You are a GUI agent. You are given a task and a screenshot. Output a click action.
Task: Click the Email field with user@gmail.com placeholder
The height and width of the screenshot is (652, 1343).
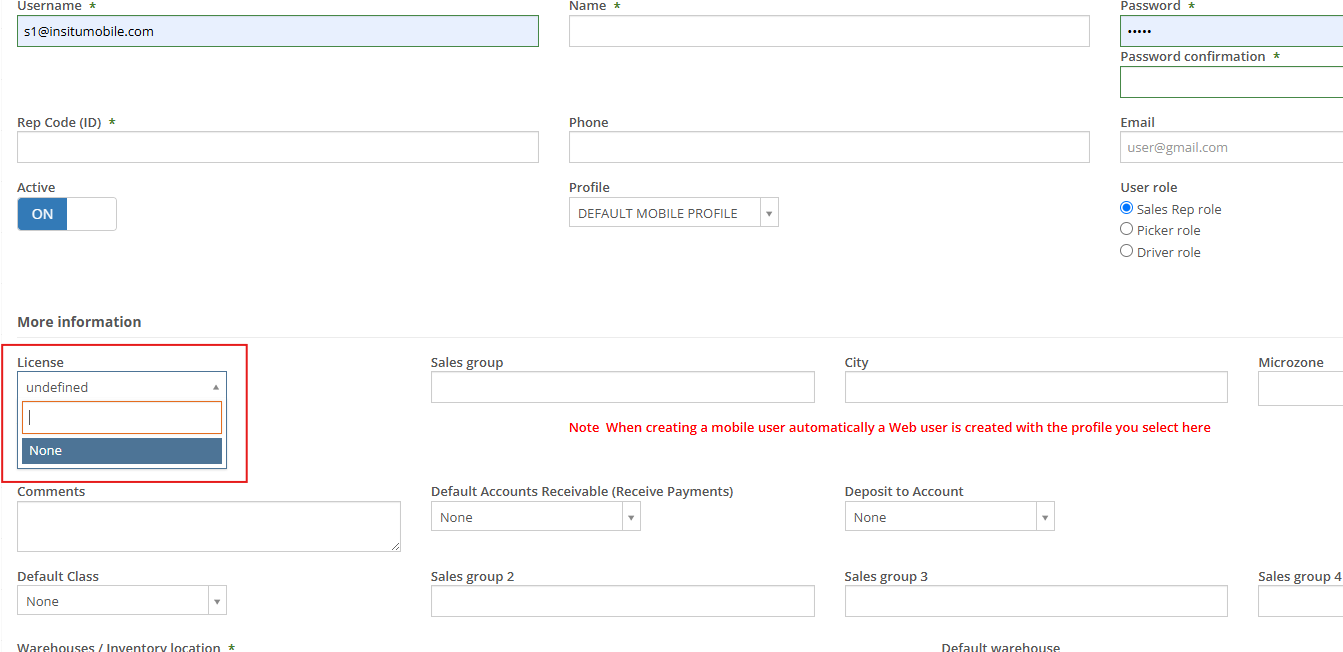coord(1231,147)
